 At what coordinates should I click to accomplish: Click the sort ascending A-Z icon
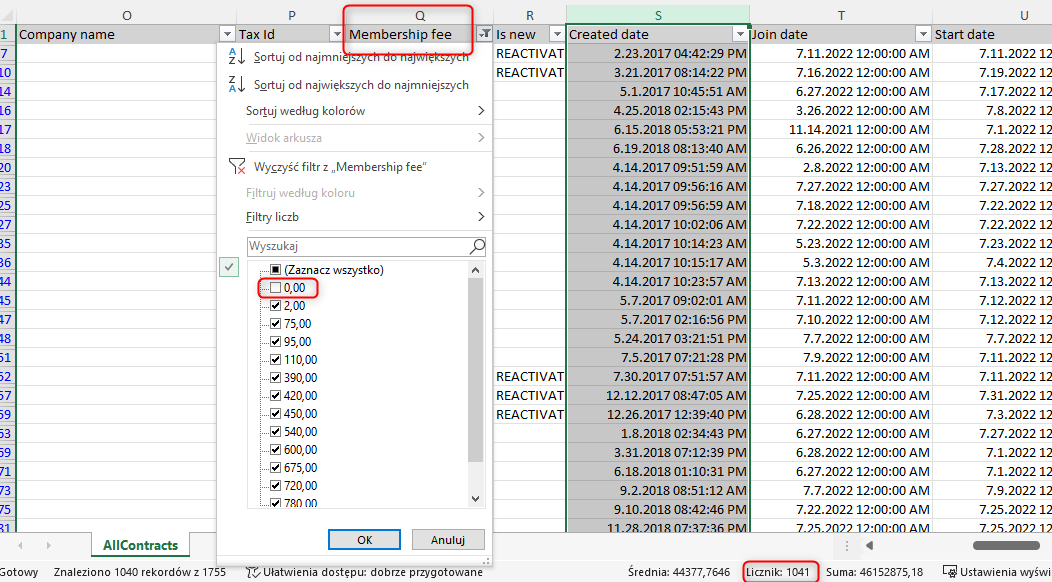tap(234, 57)
